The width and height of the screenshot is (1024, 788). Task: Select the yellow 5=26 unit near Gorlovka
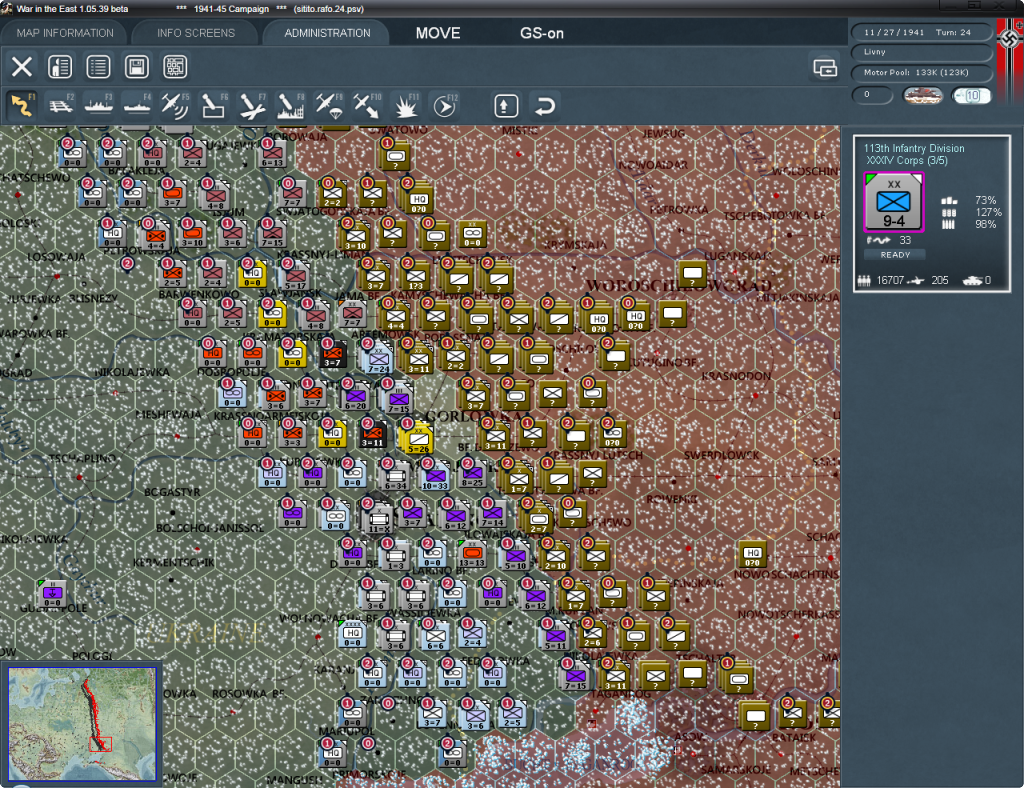tap(418, 438)
